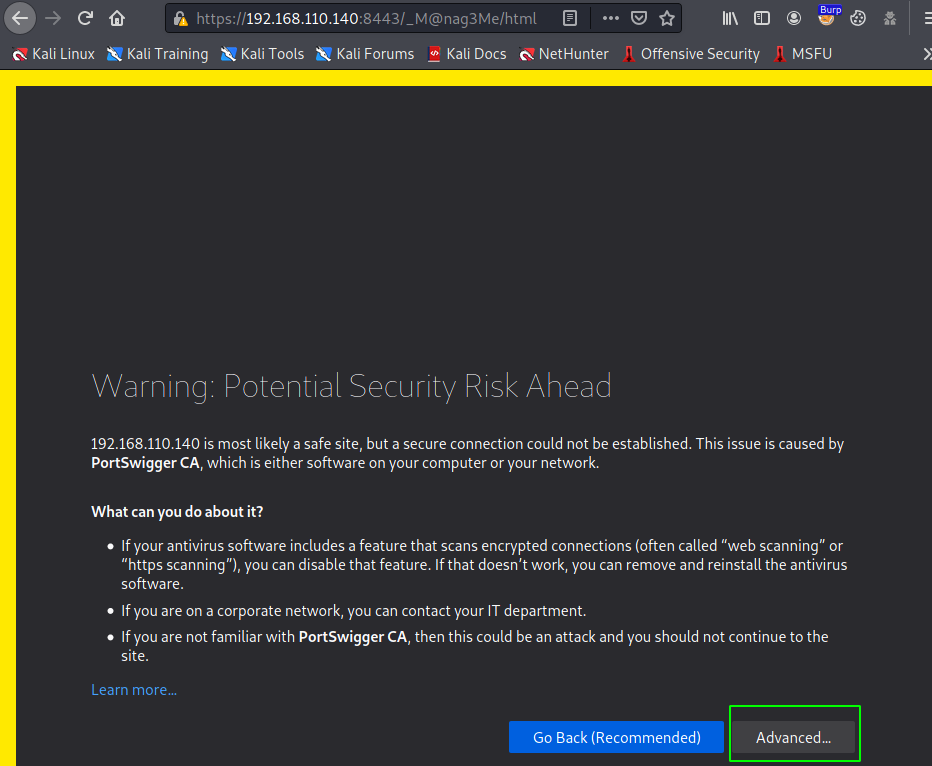Open the Kali Tools bookmark
The image size is (932, 766).
click(262, 54)
